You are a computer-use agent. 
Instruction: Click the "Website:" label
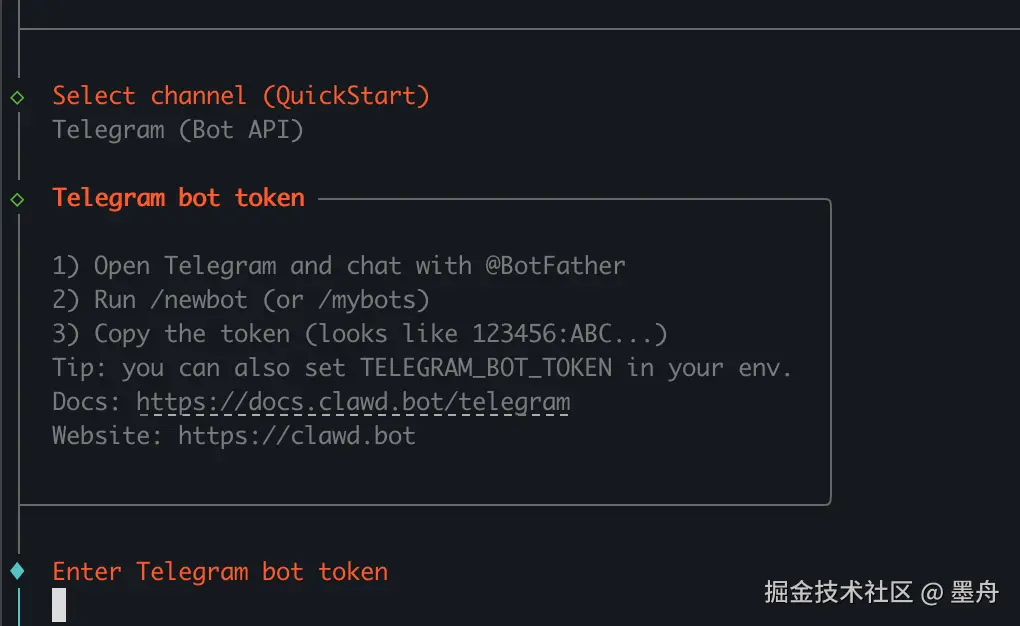pos(108,436)
